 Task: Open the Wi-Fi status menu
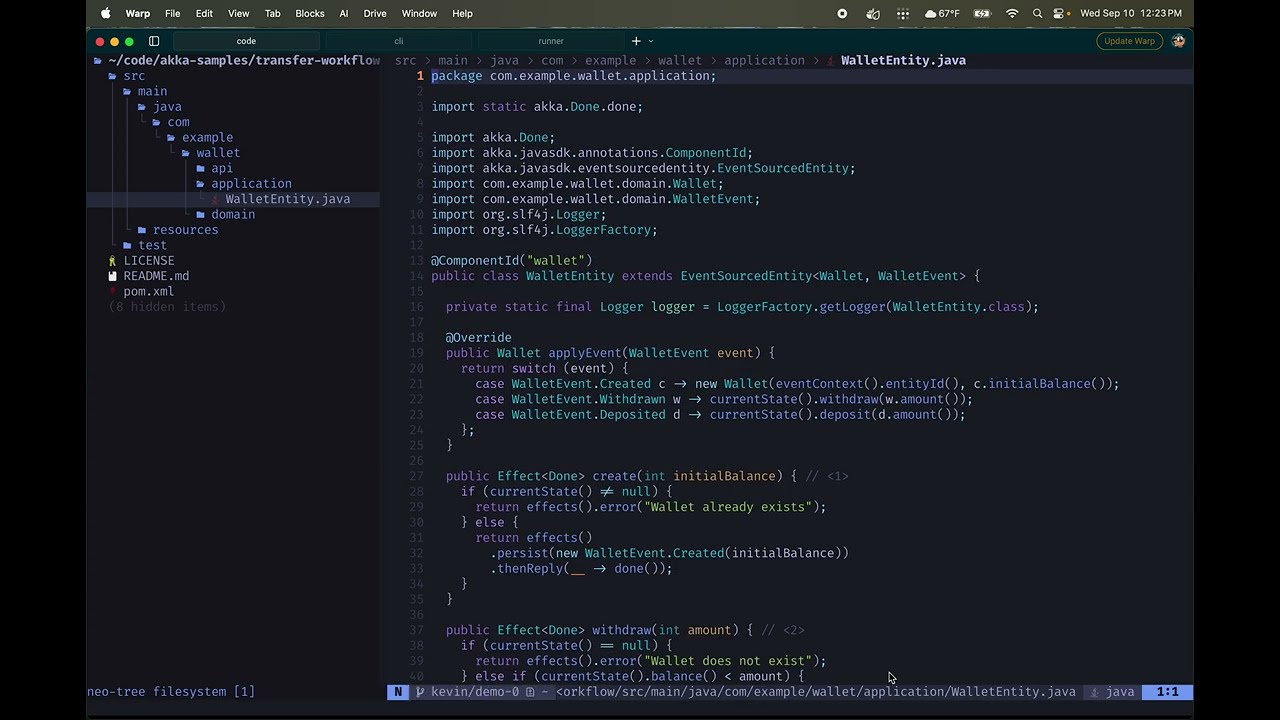click(1012, 13)
